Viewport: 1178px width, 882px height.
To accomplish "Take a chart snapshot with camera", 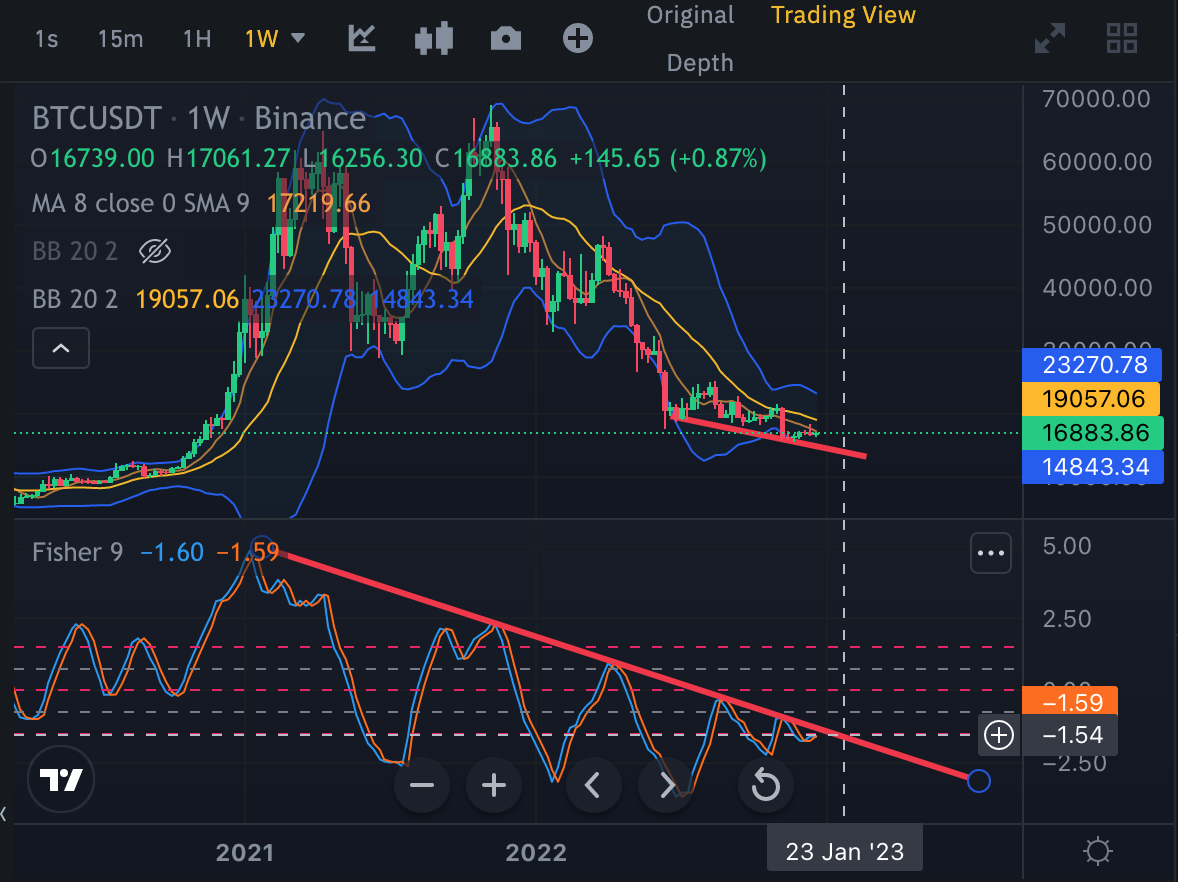I will click(x=506, y=38).
